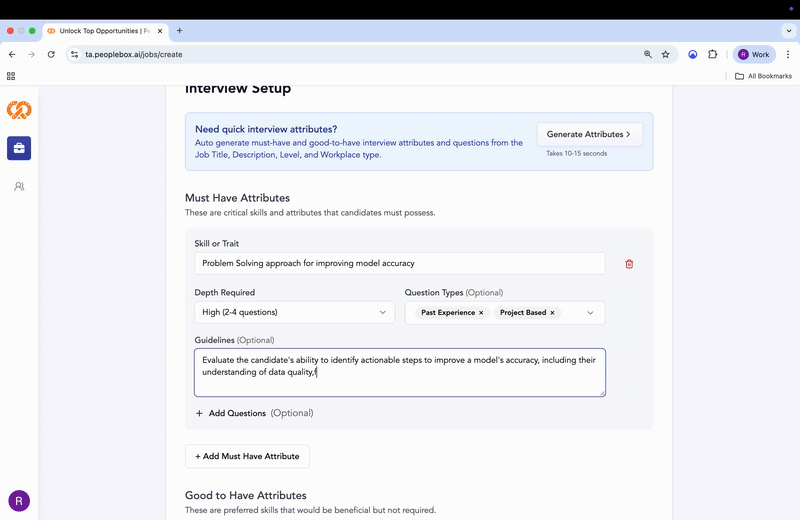
Task: Remove the Project Based tag
Action: [x=553, y=313]
